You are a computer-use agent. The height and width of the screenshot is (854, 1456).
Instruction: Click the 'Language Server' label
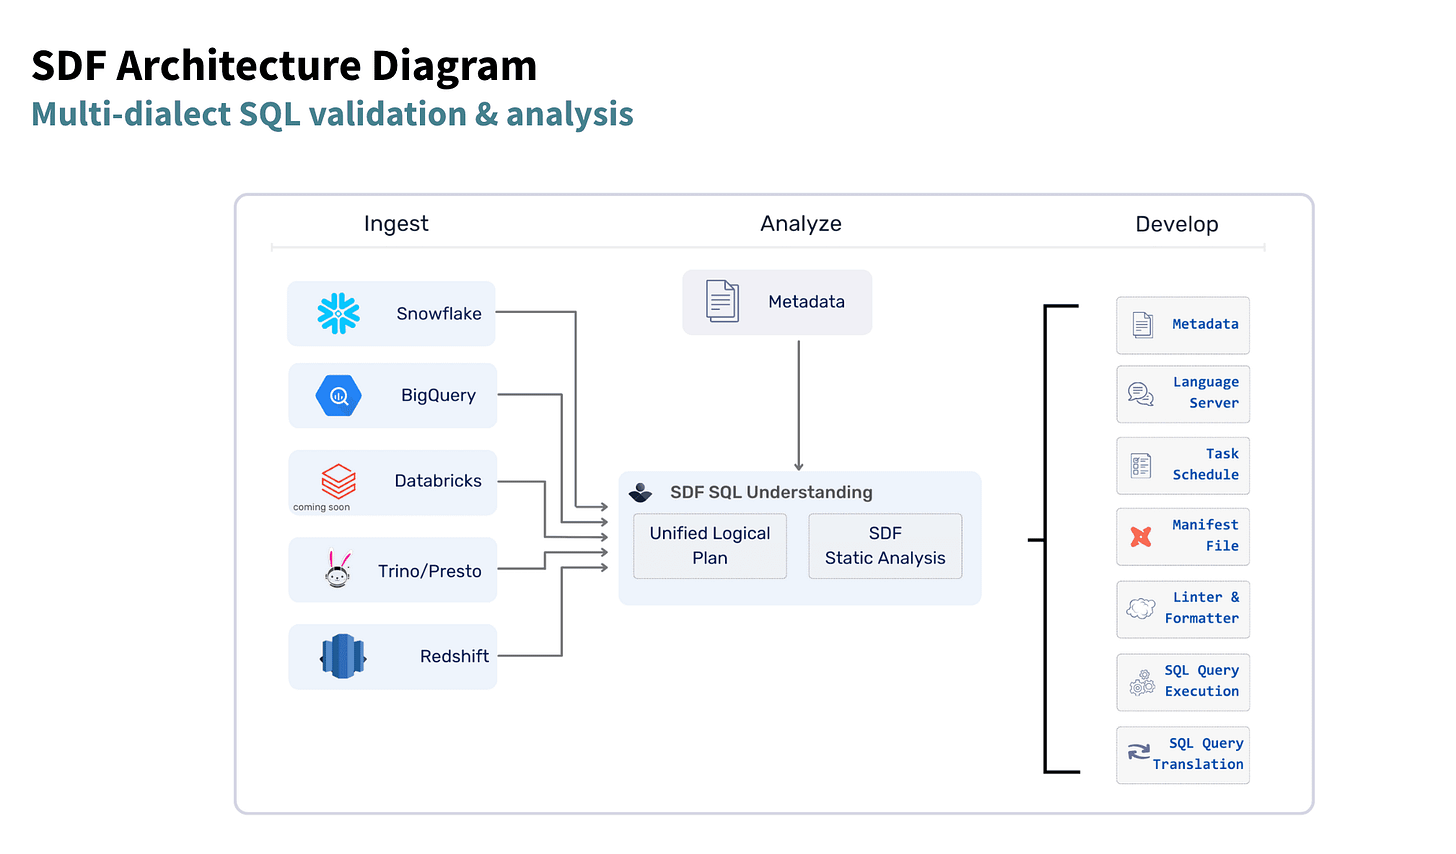tap(1206, 393)
